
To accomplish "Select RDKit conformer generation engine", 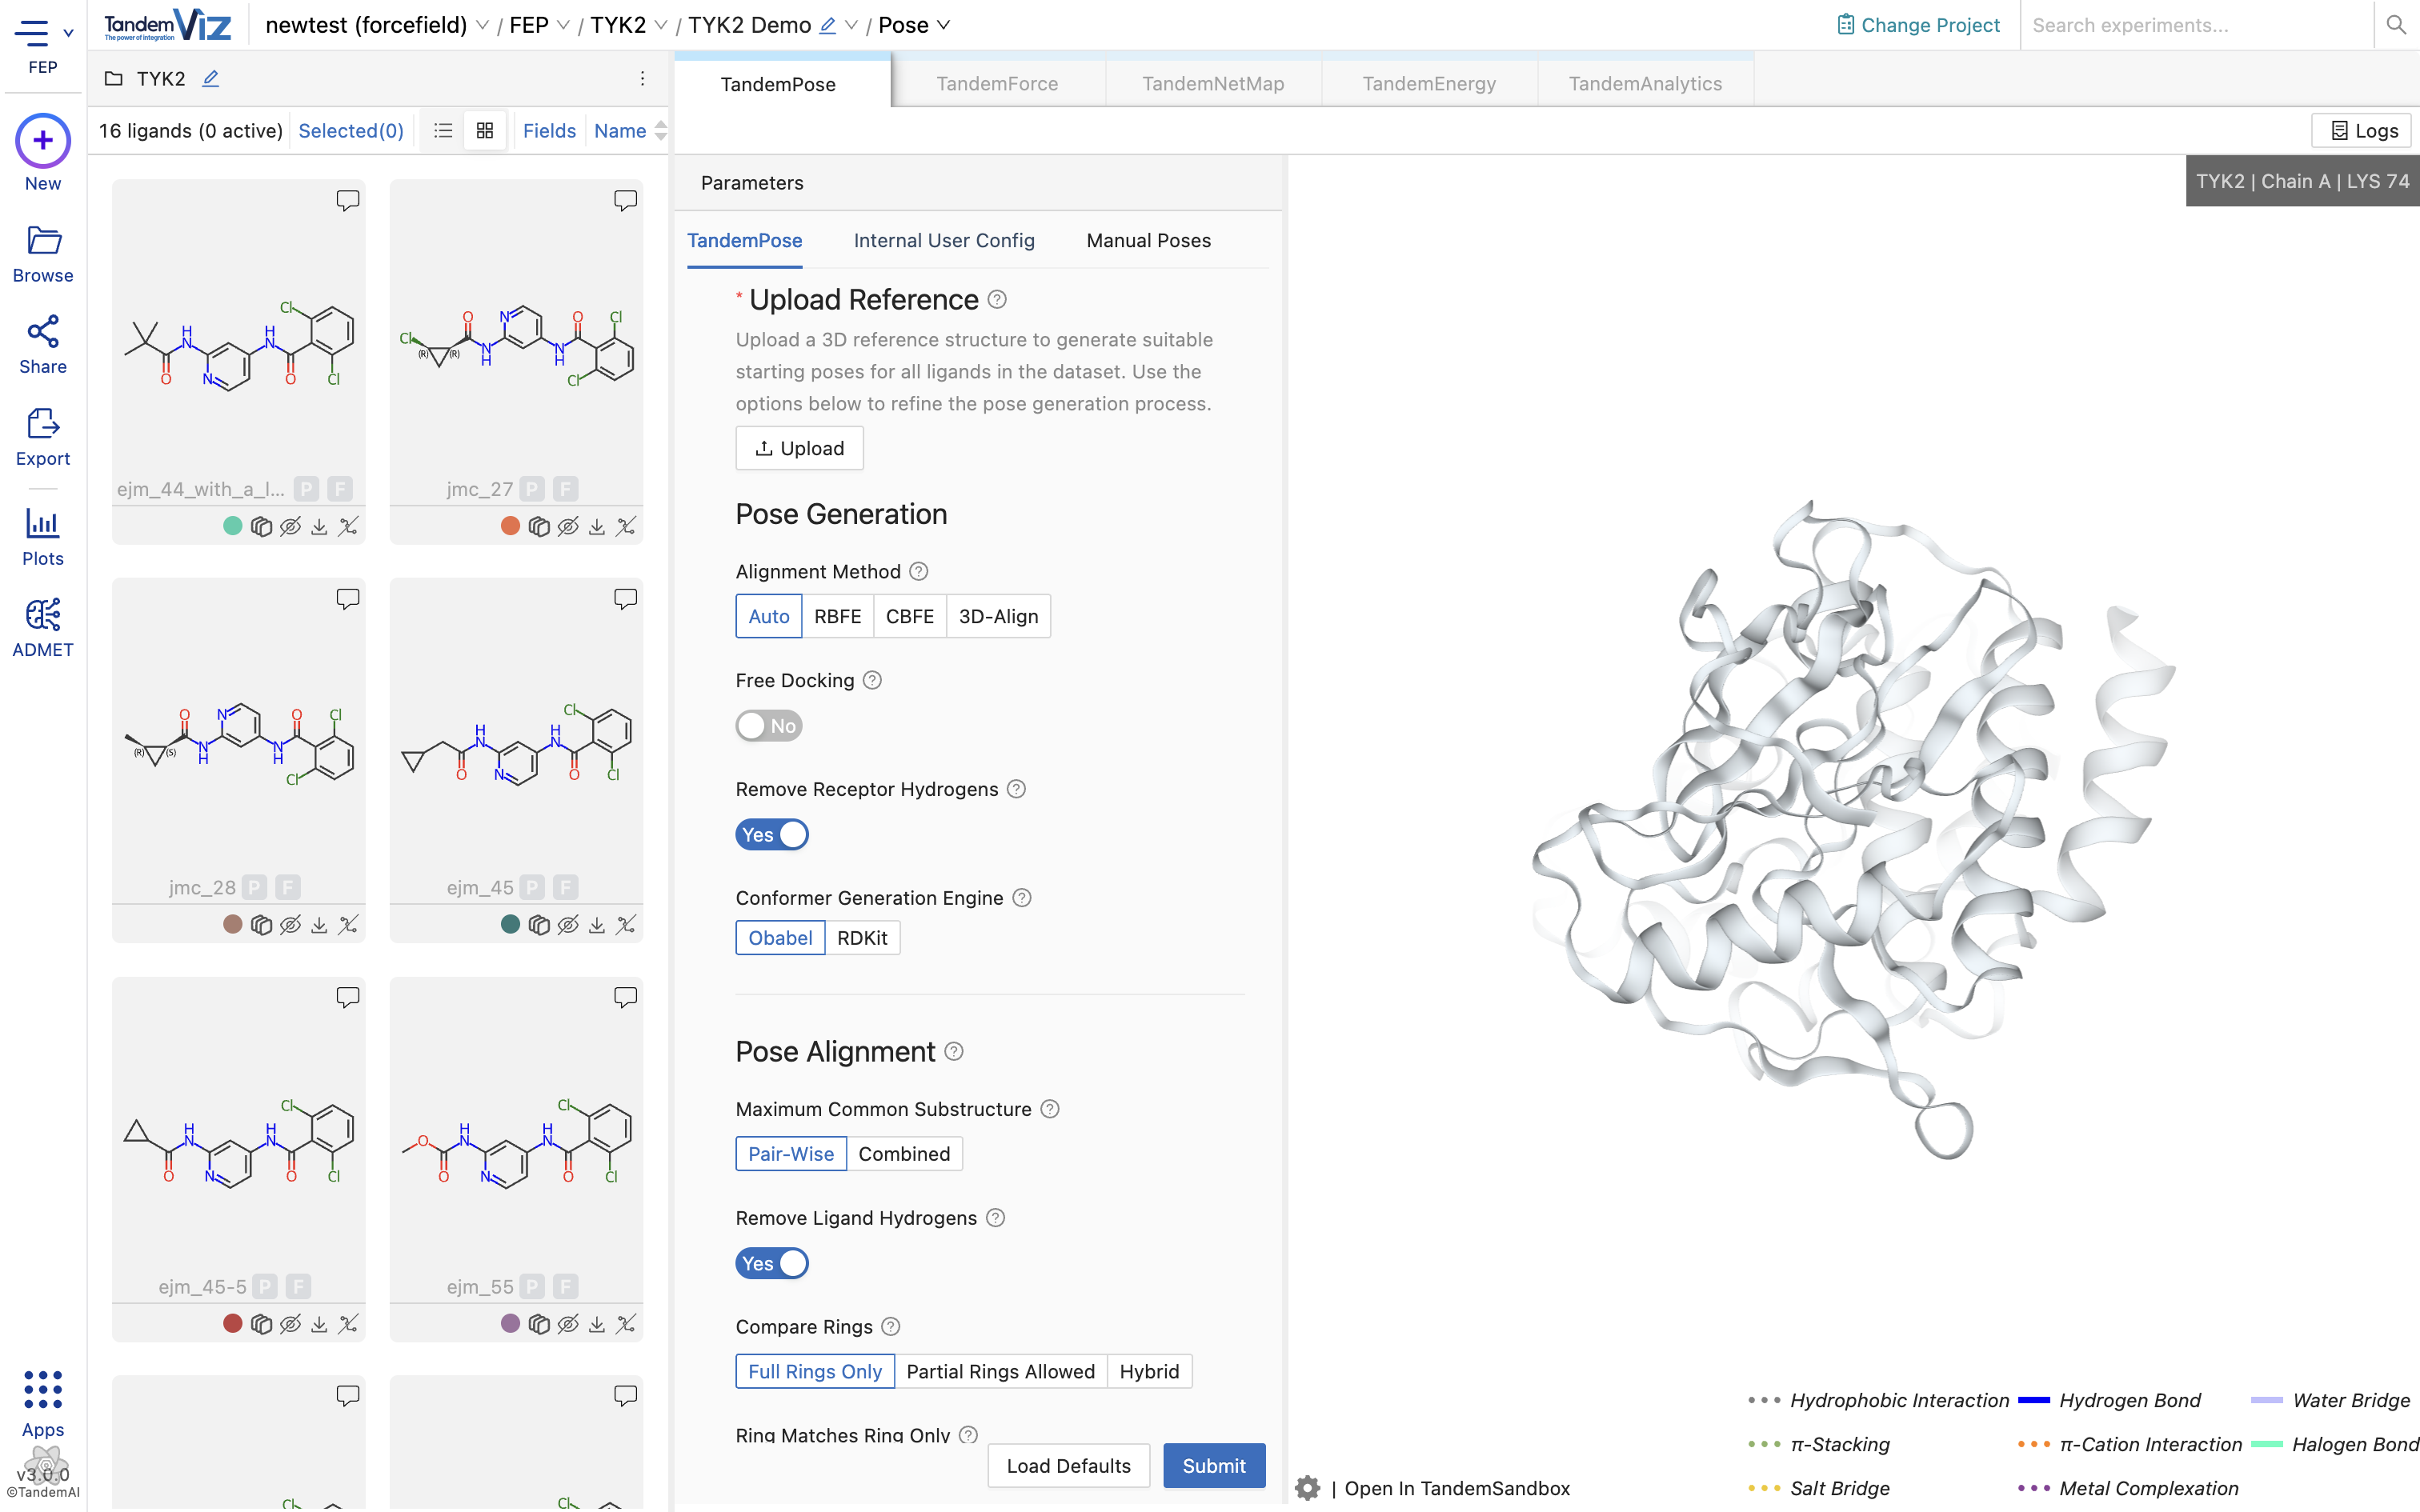I will (862, 938).
